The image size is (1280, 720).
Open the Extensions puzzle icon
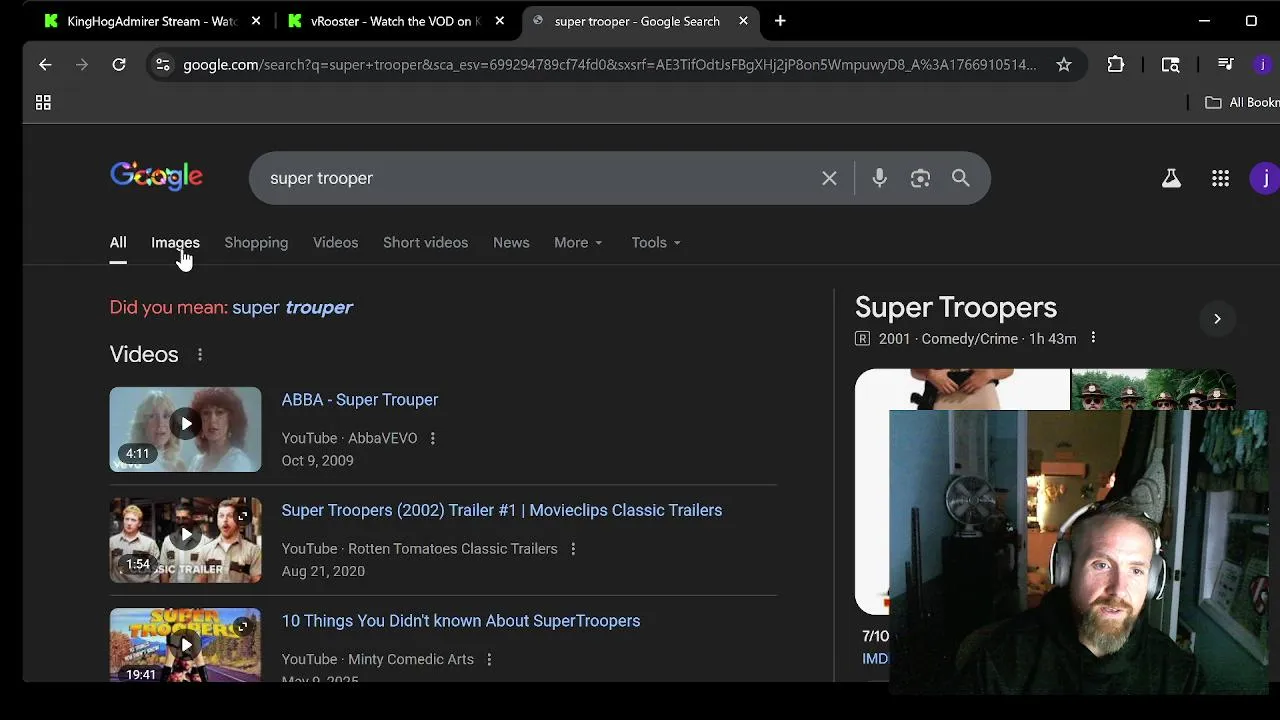1116,65
